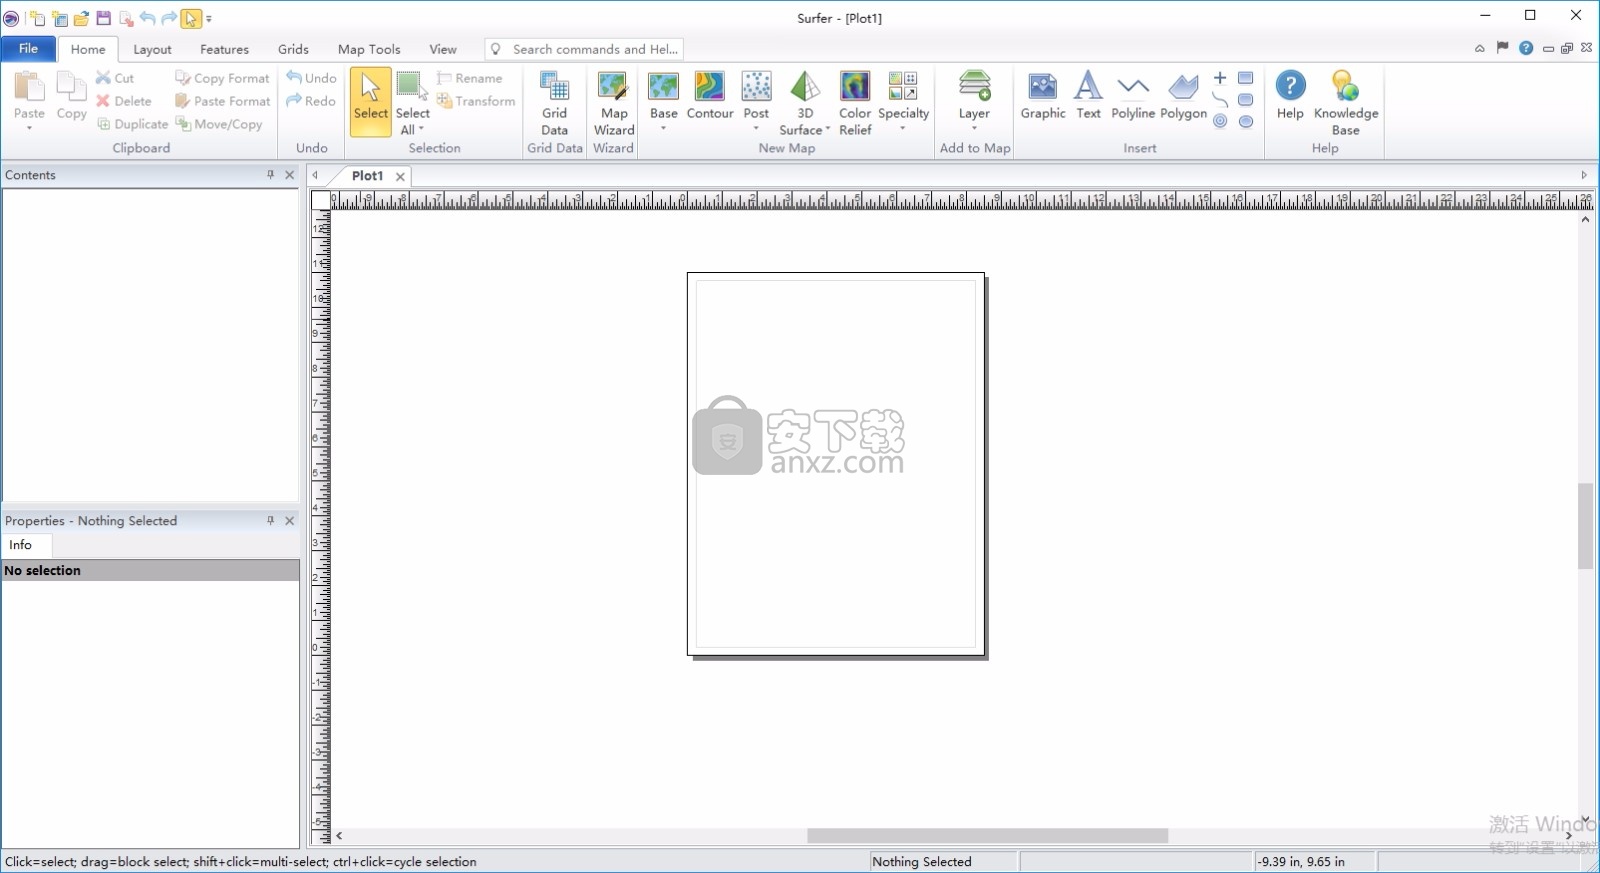Close the Properties panel
This screenshot has width=1600, height=873.
(x=290, y=520)
